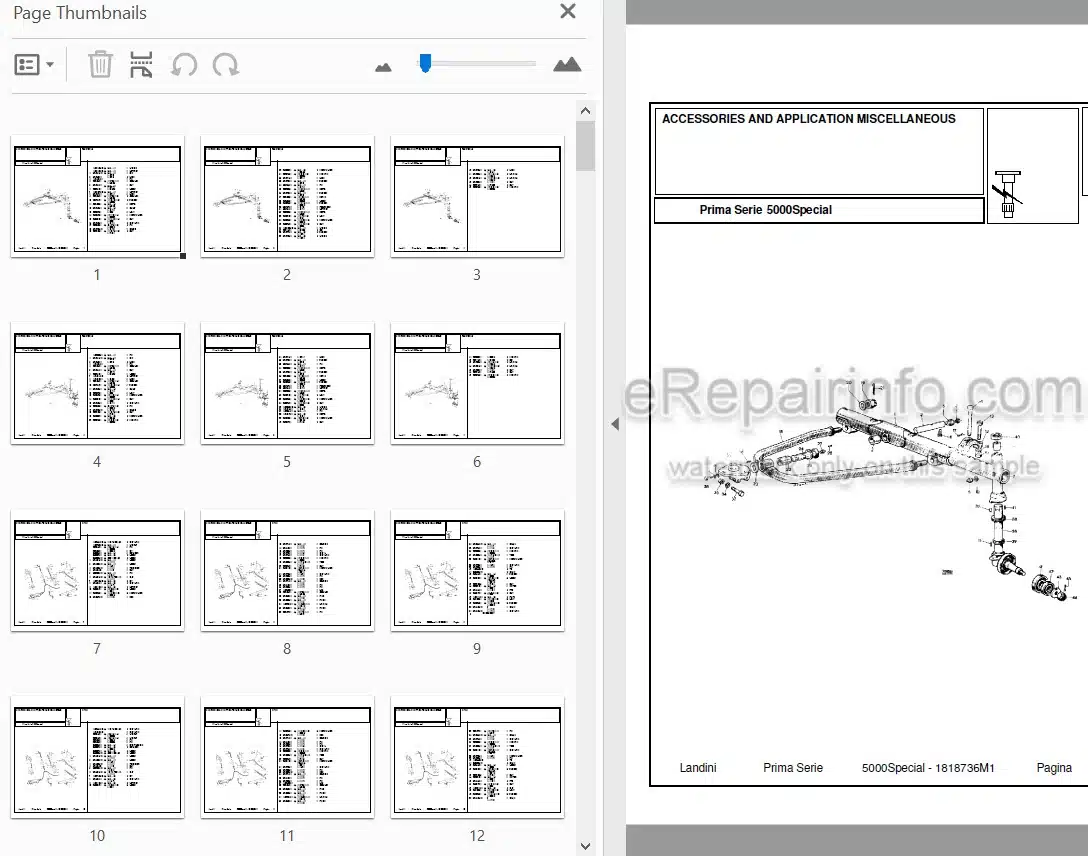
Task: Click the steering part icon in header
Action: coord(1008,194)
